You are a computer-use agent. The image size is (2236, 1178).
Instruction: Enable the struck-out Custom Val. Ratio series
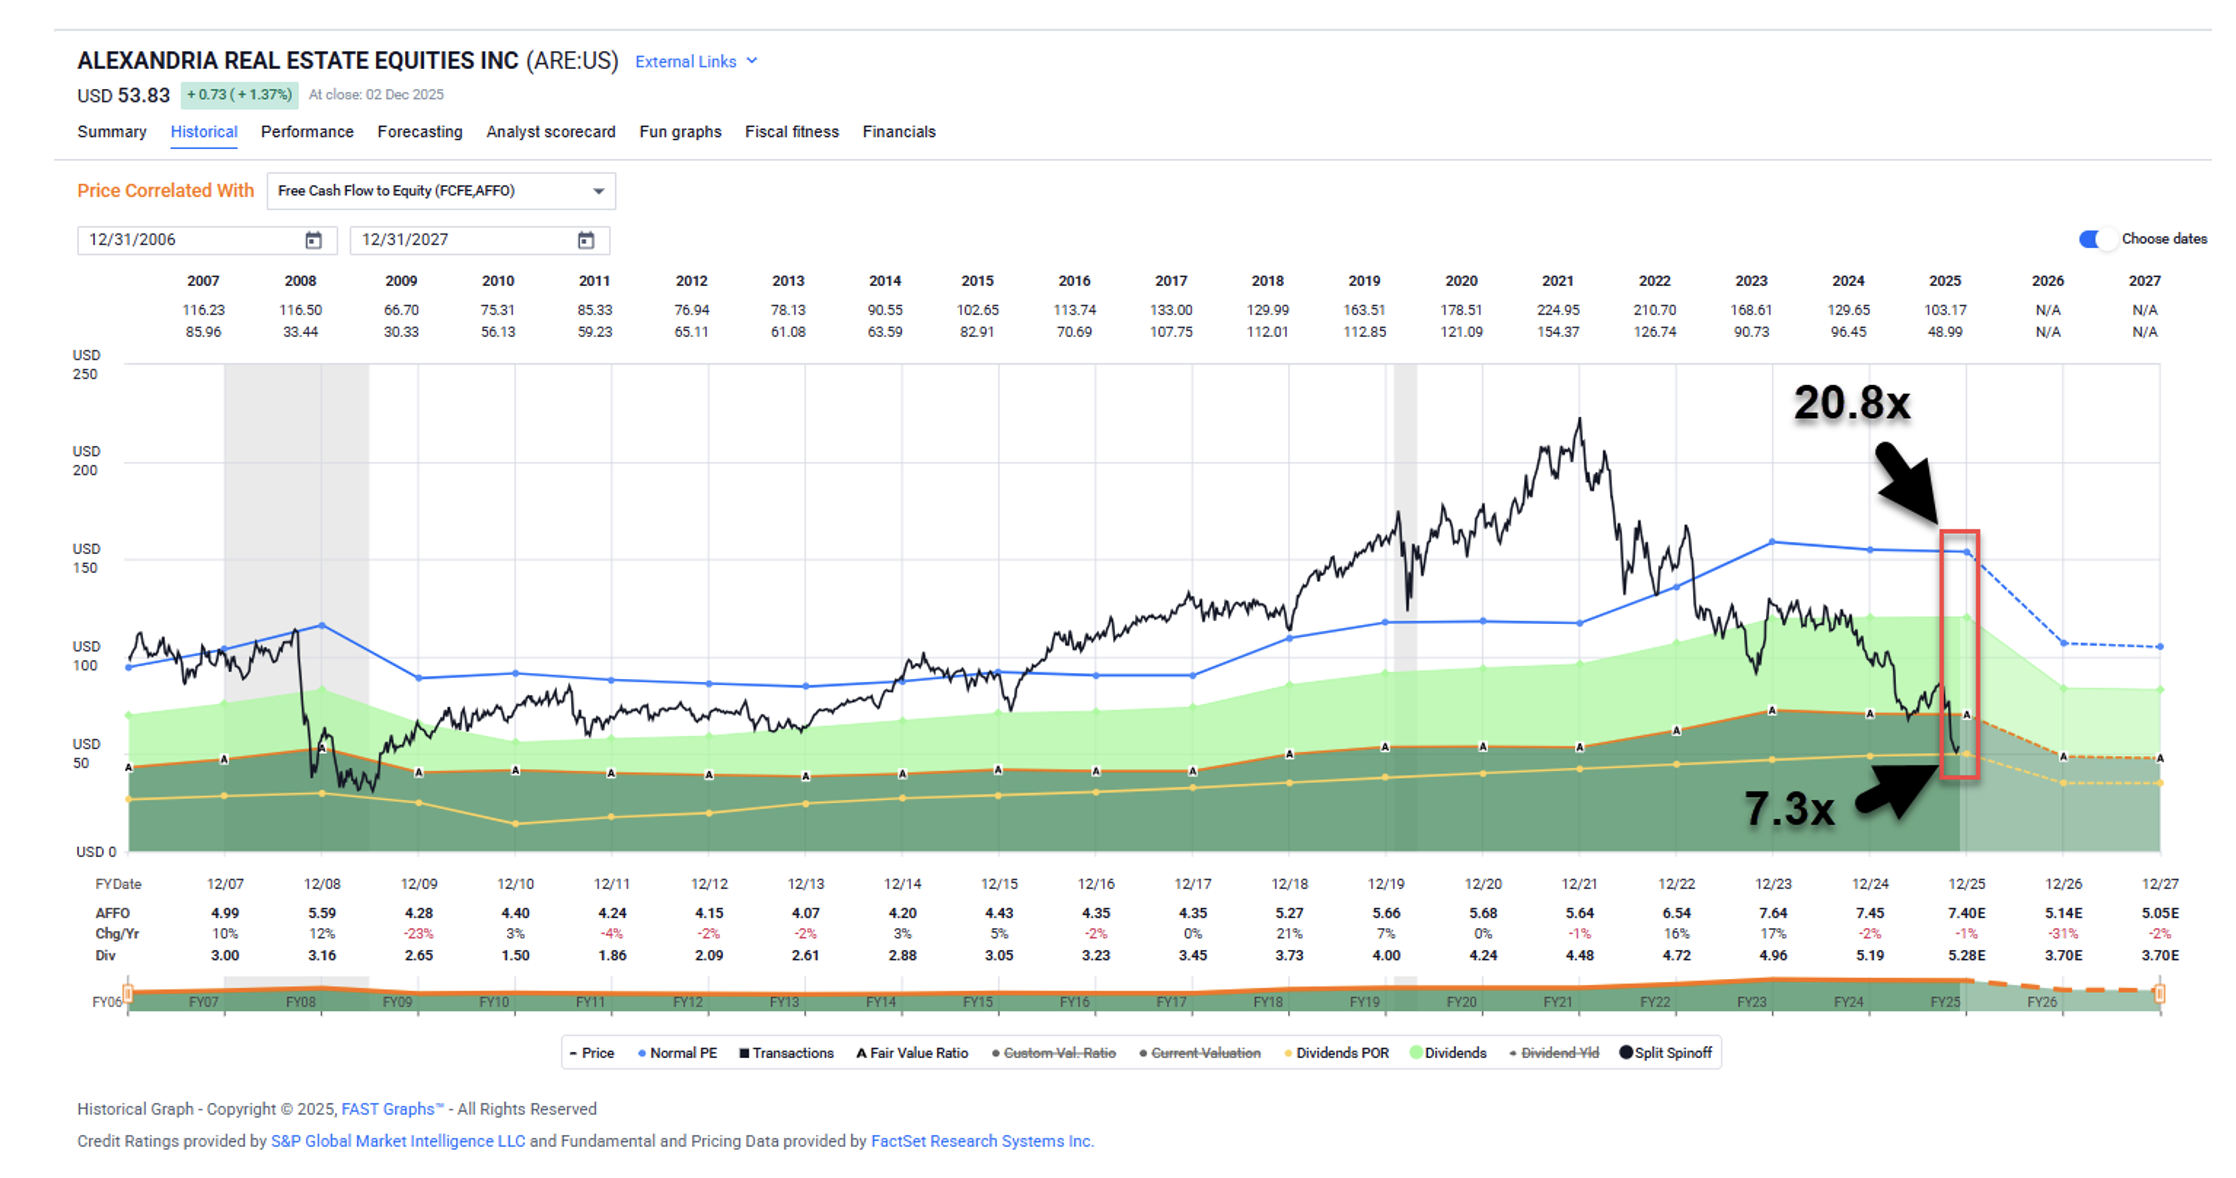tap(1058, 1053)
